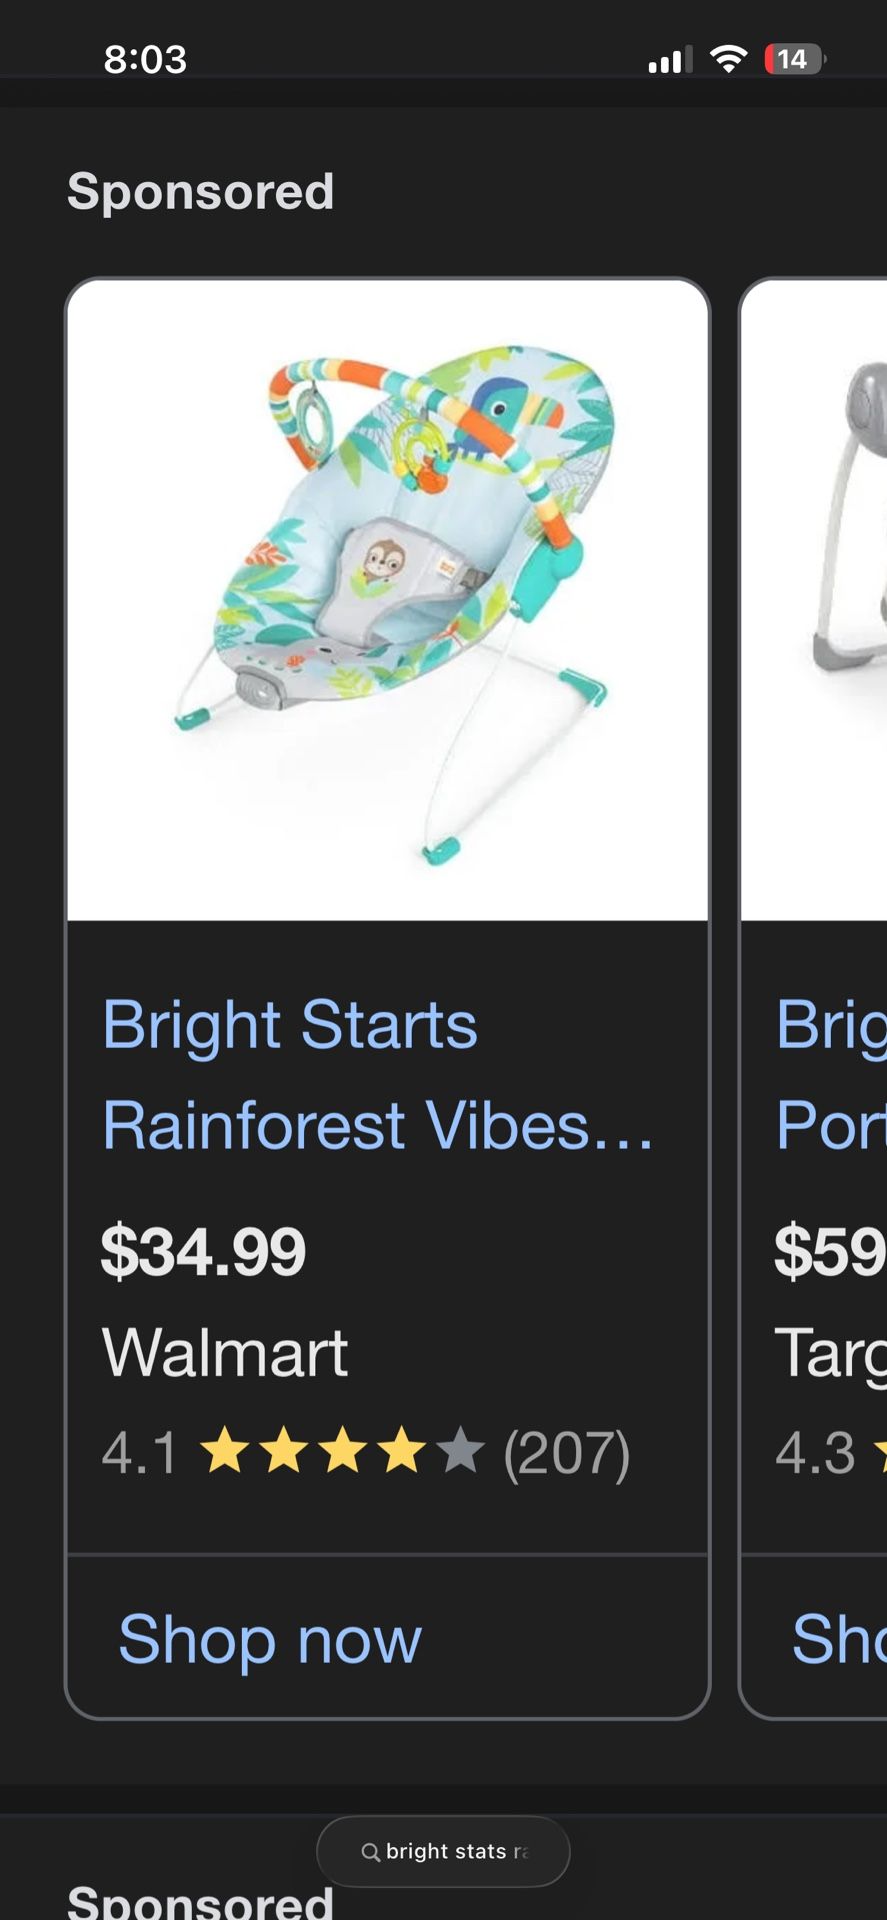Tap the yellow star rating icons

[x=343, y=1452]
